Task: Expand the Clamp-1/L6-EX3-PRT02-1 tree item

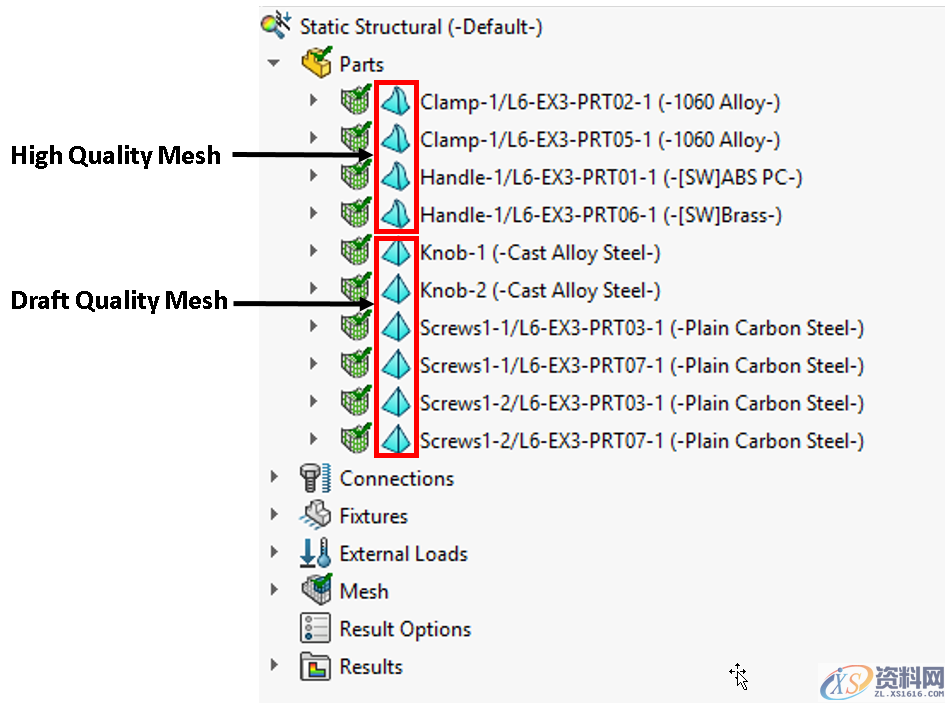Action: point(312,101)
